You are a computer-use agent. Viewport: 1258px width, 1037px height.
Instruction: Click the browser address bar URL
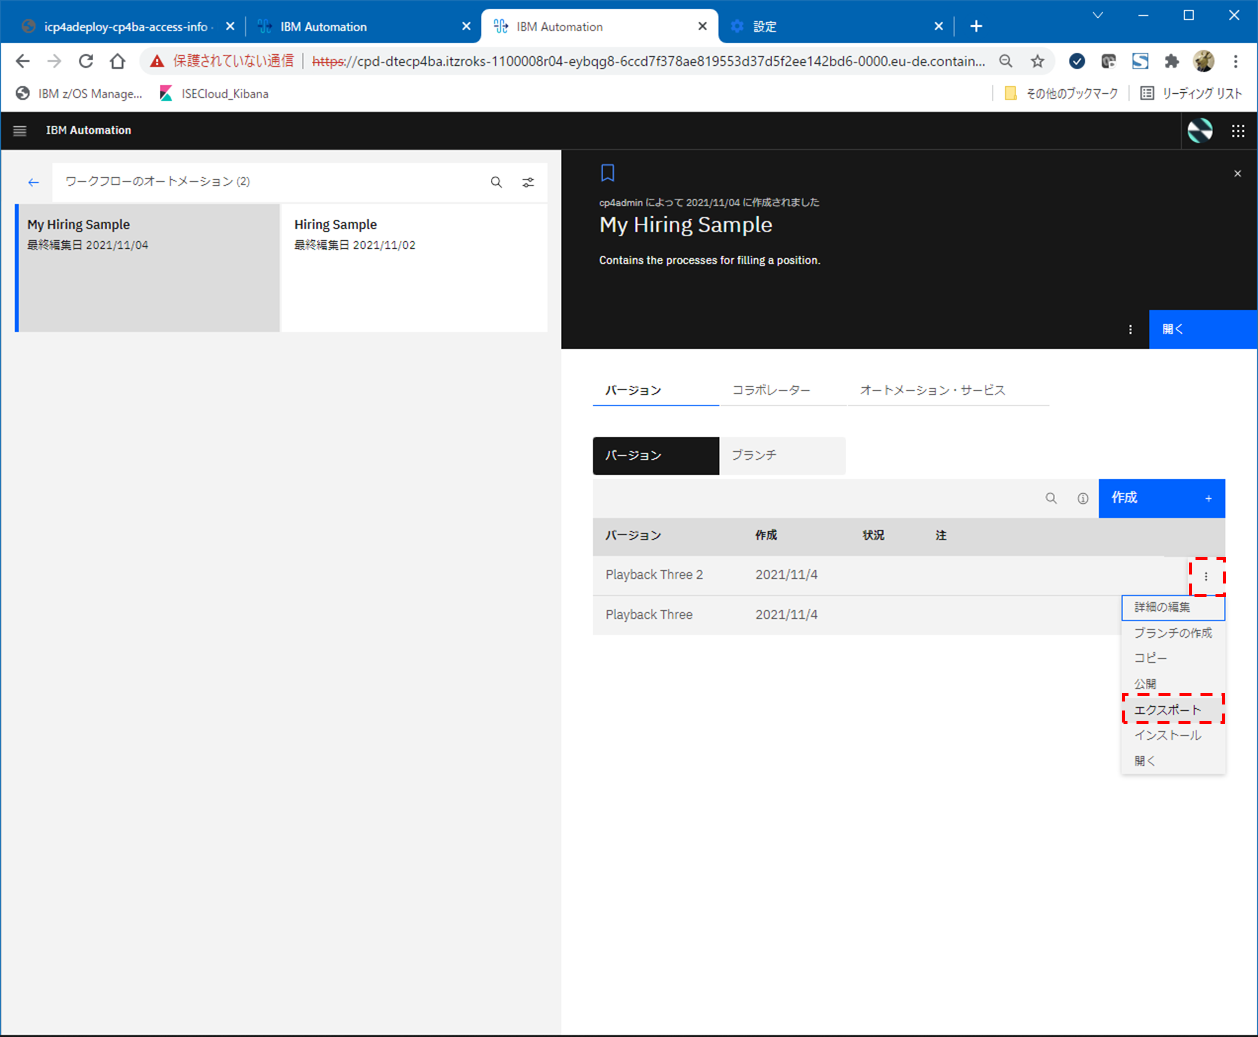coord(648,61)
